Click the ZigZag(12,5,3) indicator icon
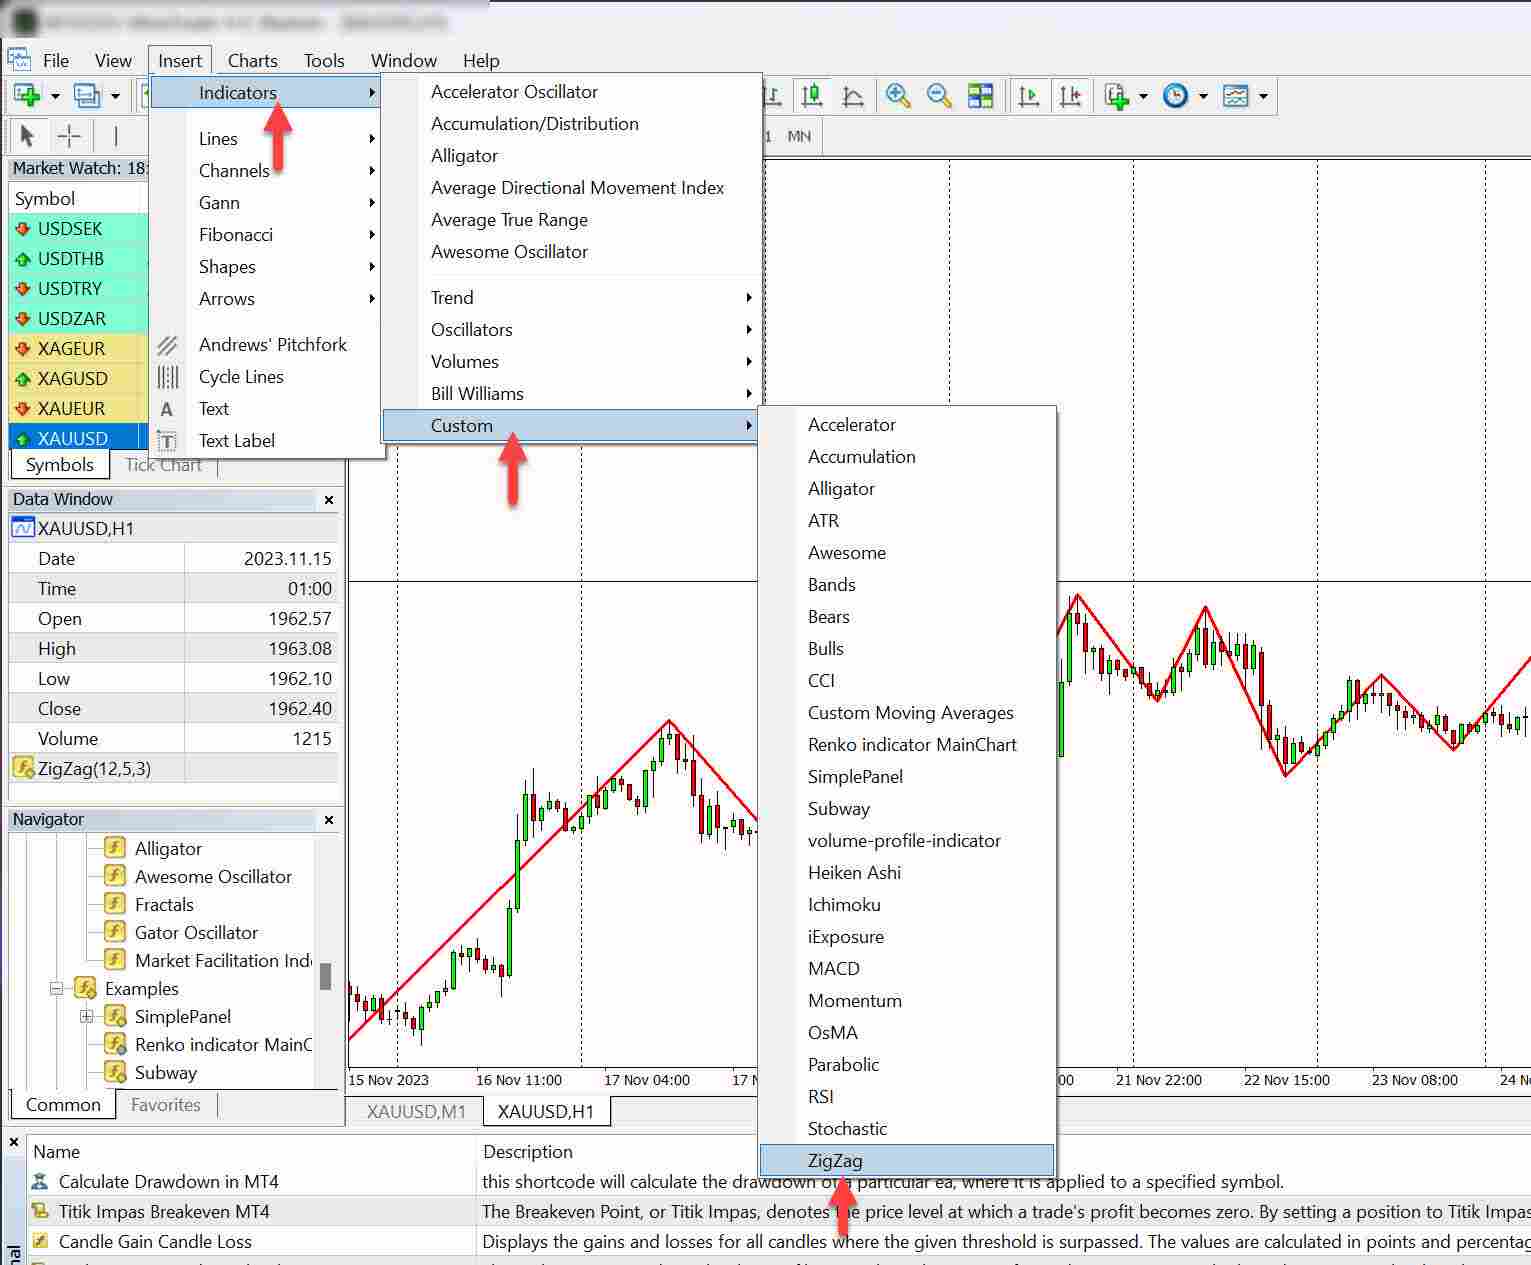 click(22, 768)
